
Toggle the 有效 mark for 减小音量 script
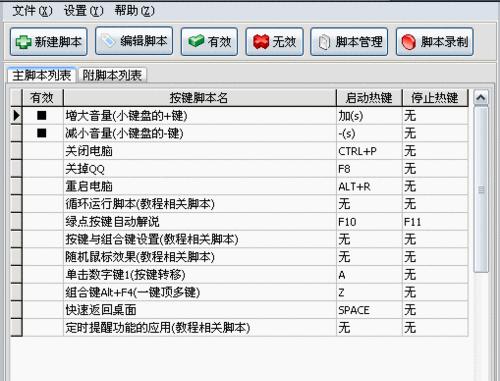42,133
